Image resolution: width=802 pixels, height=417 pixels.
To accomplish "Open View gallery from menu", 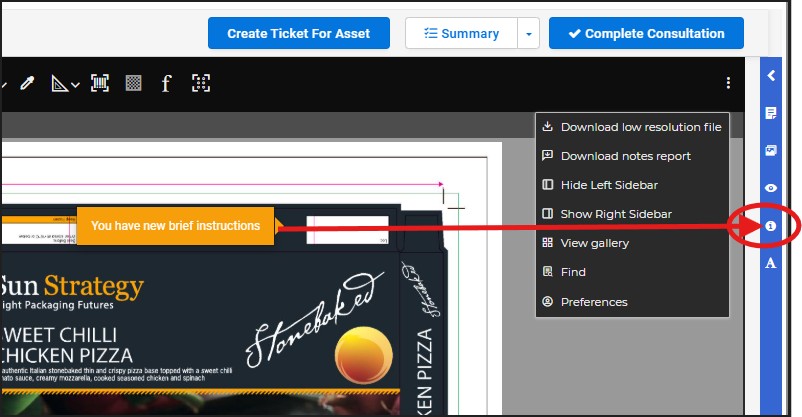I will (632, 243).
